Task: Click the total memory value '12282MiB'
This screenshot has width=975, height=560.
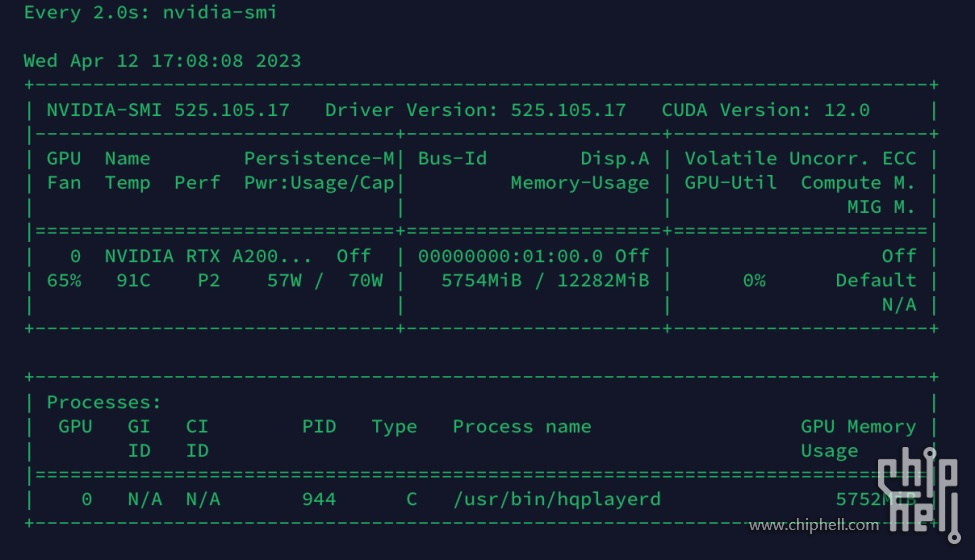Action: (603, 280)
